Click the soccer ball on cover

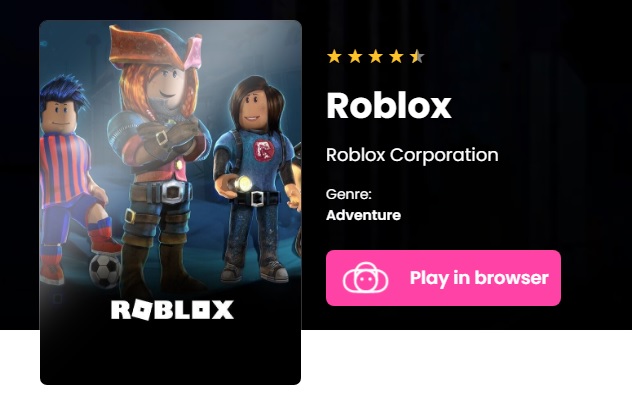104,270
